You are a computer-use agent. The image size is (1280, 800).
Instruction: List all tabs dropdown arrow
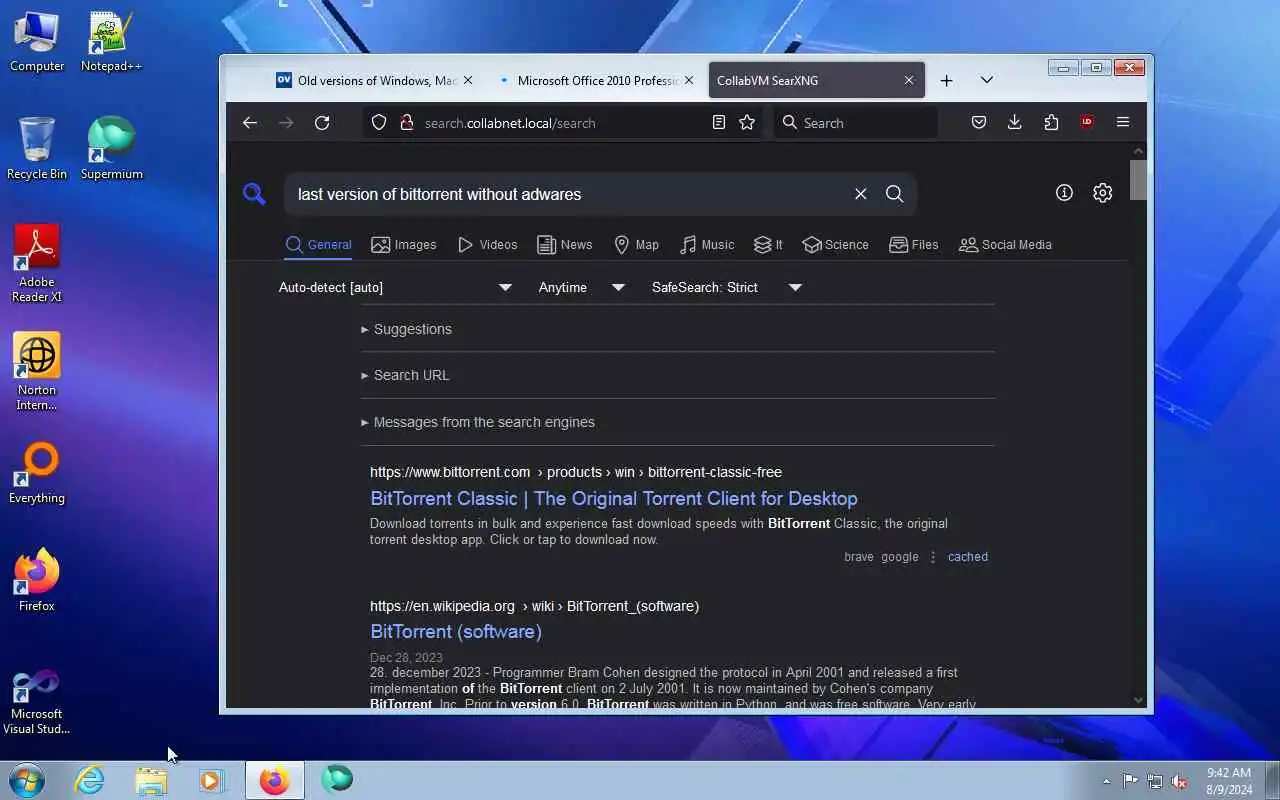pyautogui.click(x=986, y=80)
